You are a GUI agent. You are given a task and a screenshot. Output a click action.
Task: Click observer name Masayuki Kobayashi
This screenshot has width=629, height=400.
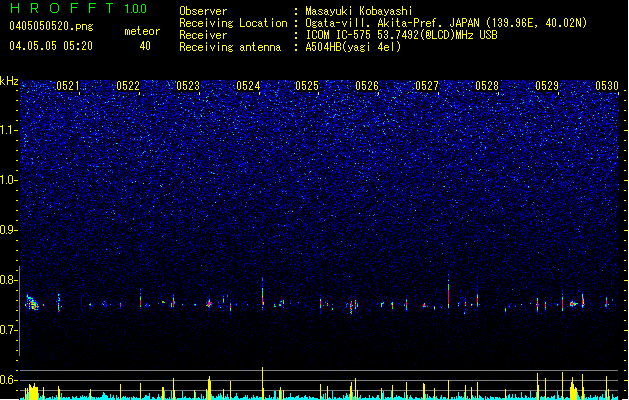pyautogui.click(x=359, y=11)
